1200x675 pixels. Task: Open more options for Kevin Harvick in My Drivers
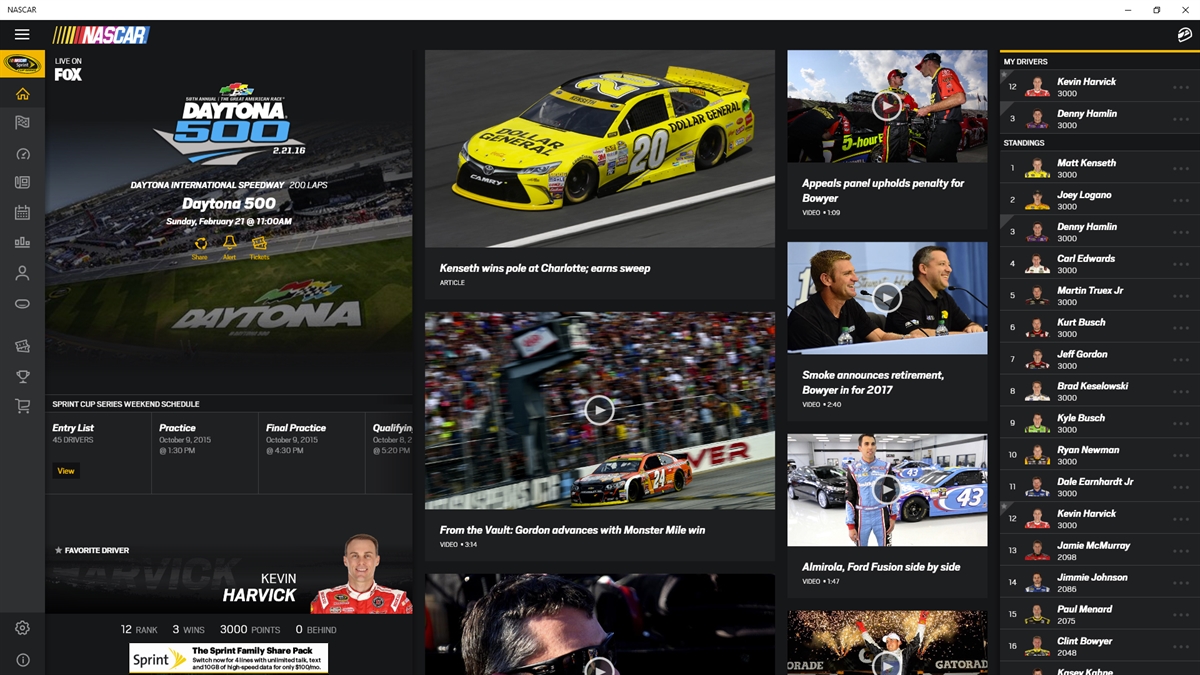pyautogui.click(x=1181, y=87)
